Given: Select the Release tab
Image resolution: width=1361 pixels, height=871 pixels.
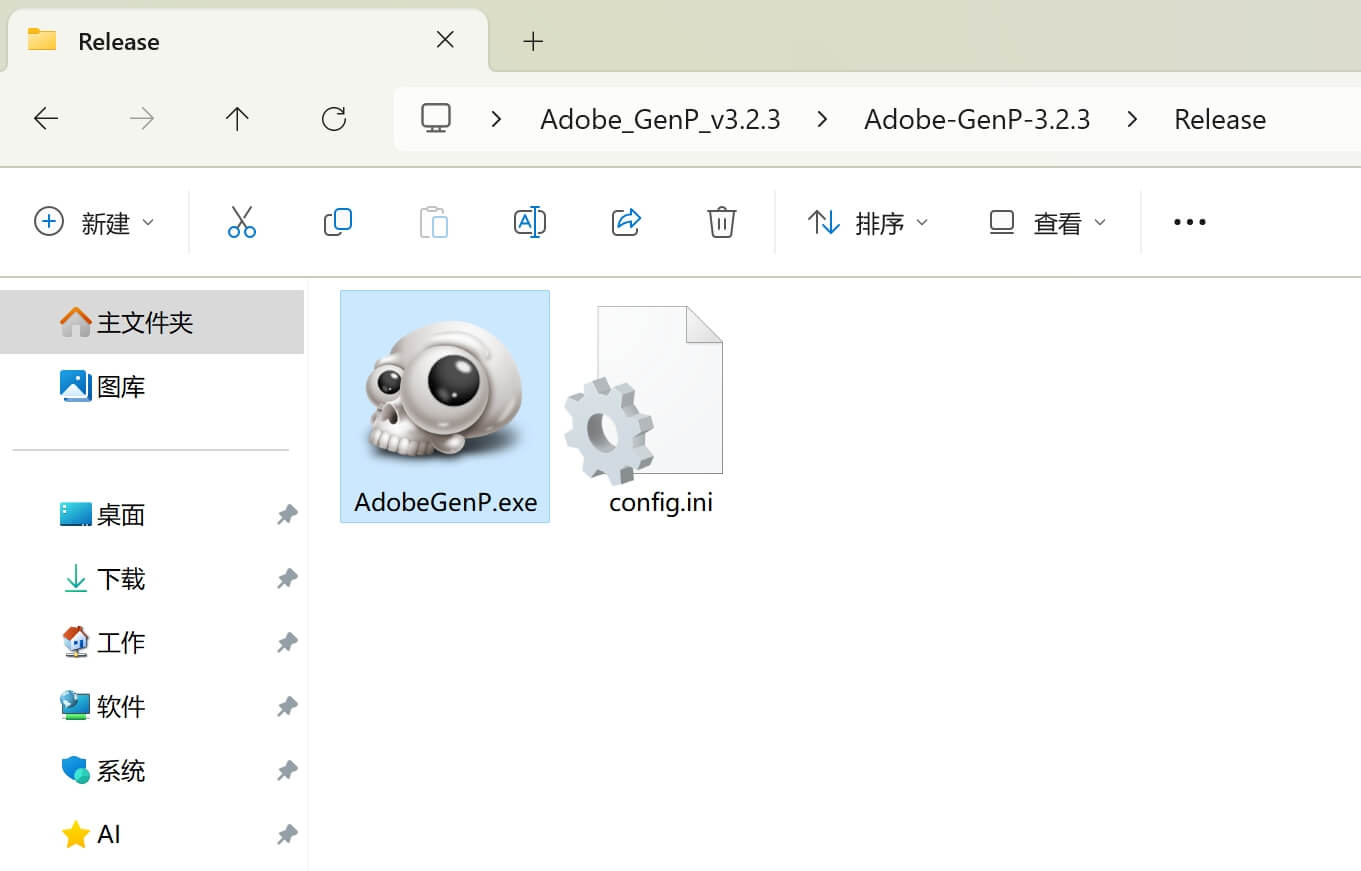Looking at the screenshot, I should 248,41.
